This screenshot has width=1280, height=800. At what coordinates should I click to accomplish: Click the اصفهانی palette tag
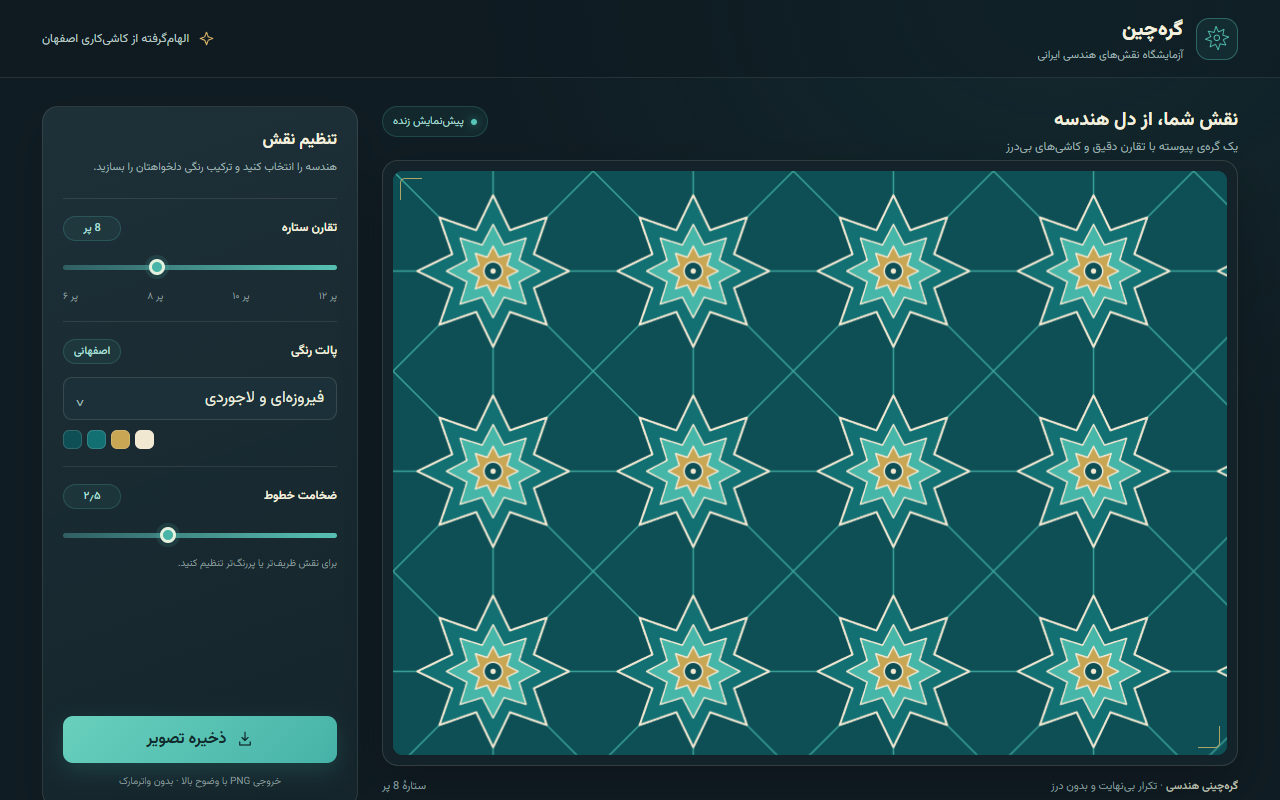tap(92, 351)
